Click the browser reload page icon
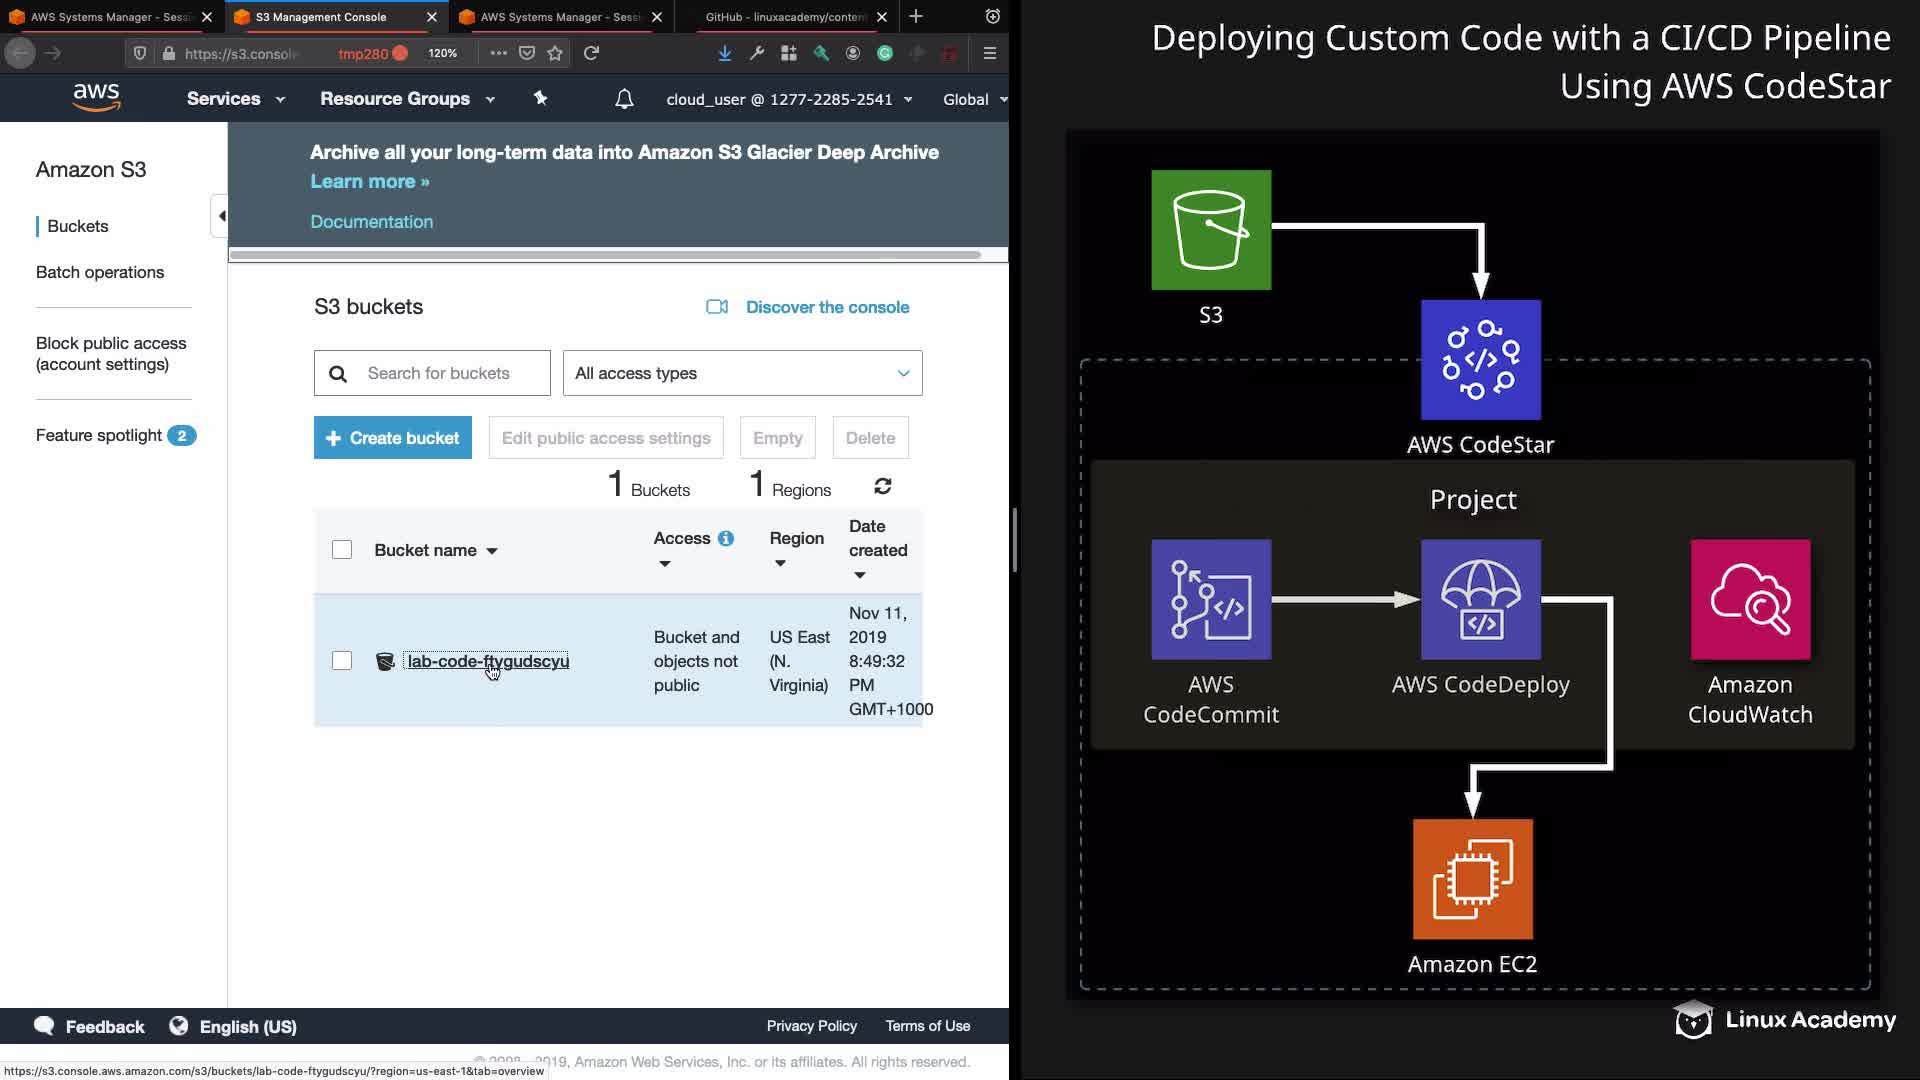 [x=591, y=53]
